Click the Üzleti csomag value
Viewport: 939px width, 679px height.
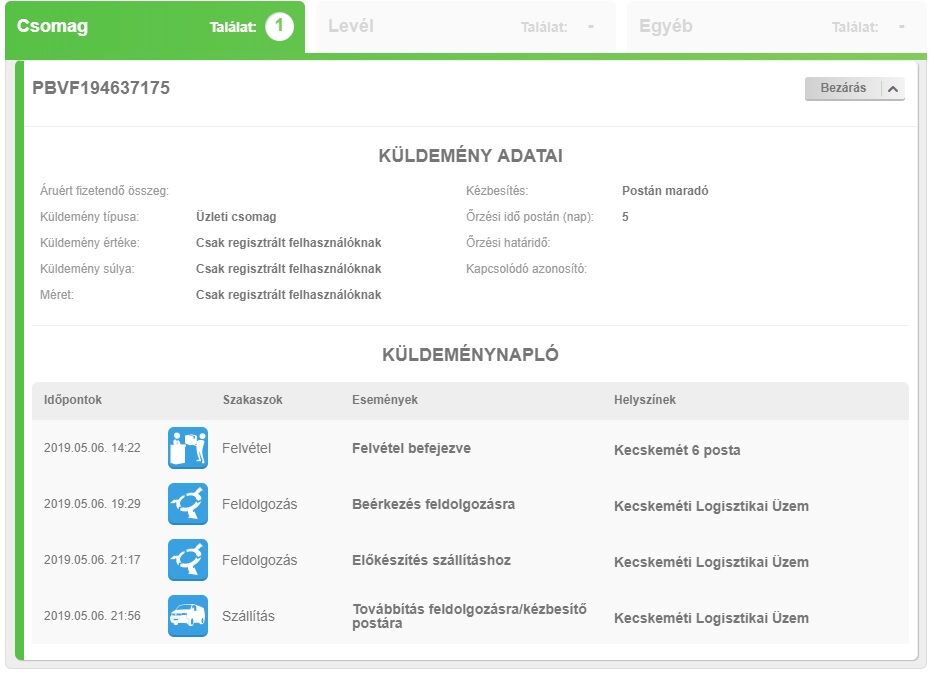tap(236, 217)
